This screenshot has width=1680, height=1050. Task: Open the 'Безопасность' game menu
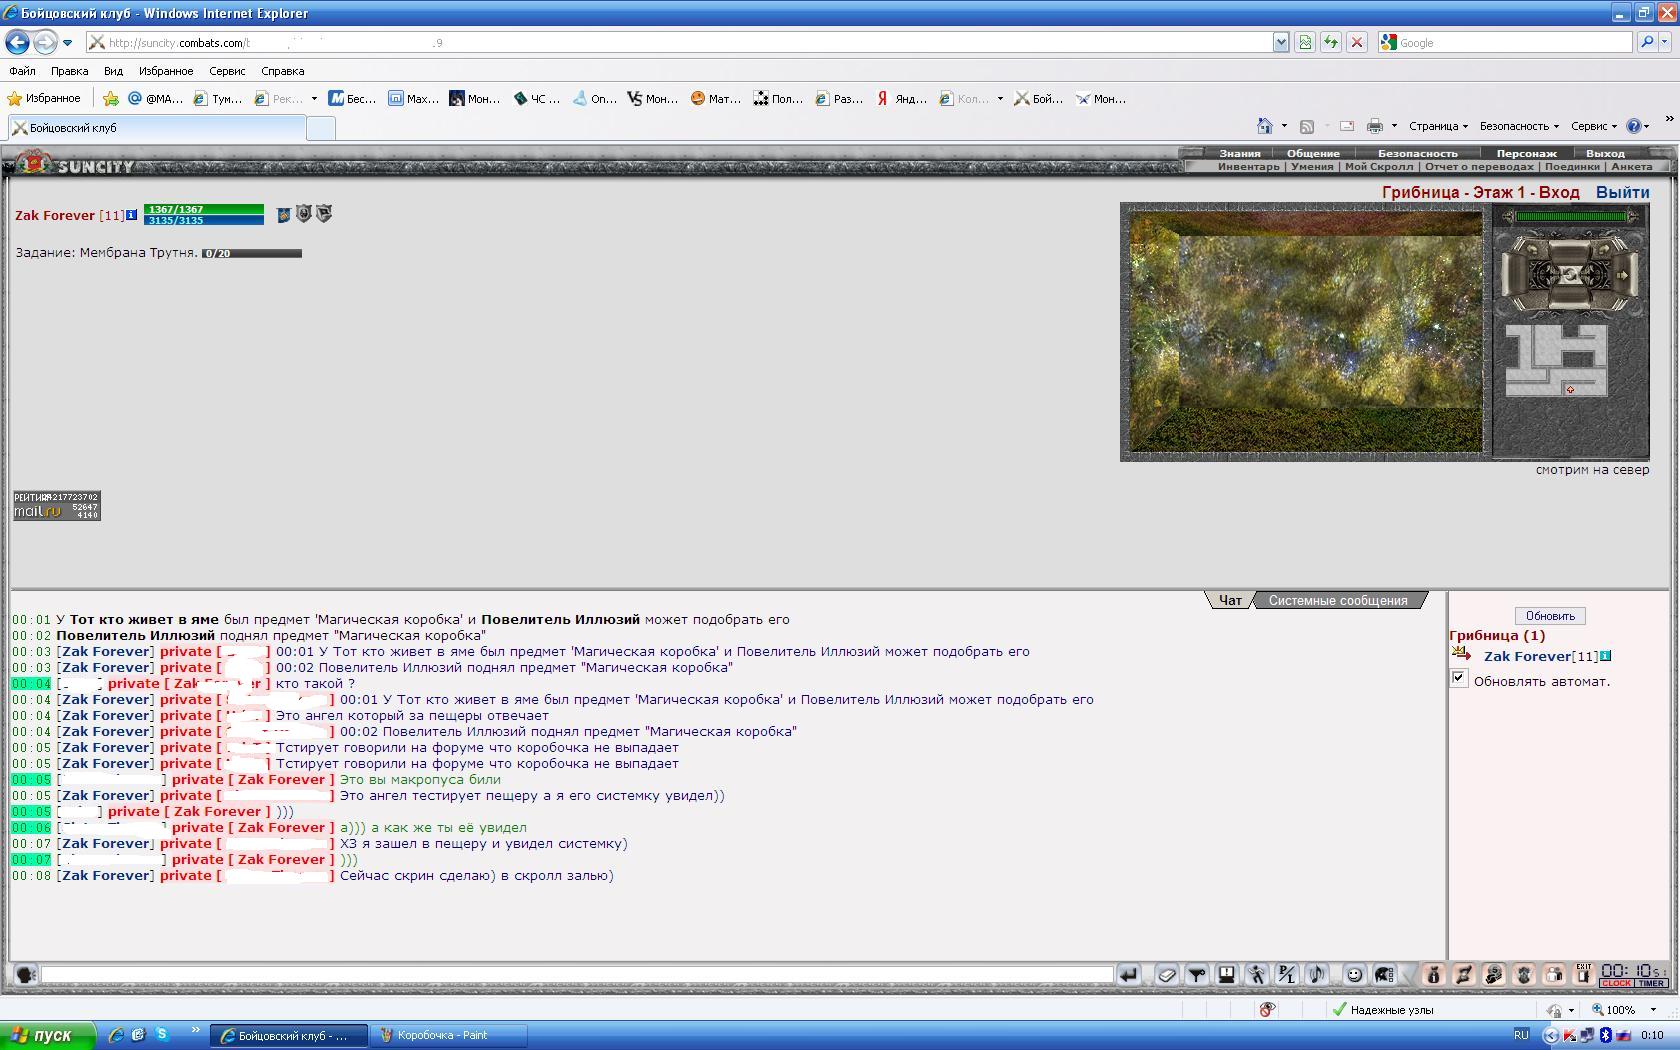1417,153
